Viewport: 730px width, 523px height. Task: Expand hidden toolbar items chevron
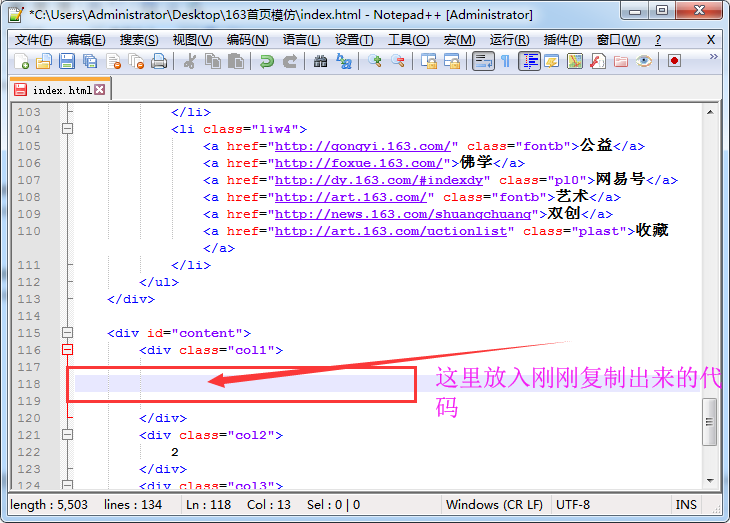coord(713,57)
